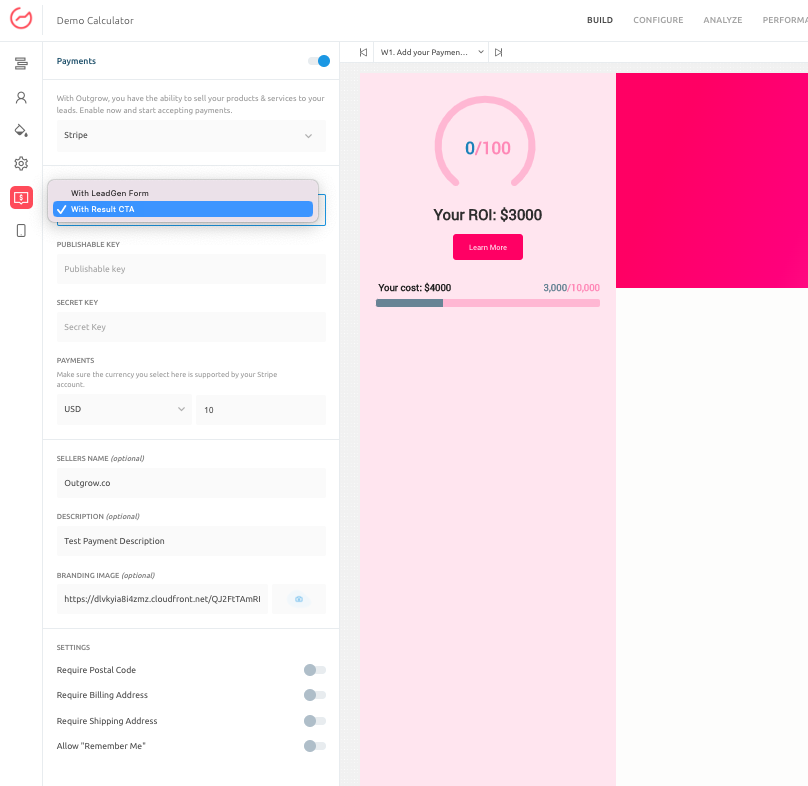The width and height of the screenshot is (808, 786).
Task: Switch to the Configure tab
Action: point(658,20)
